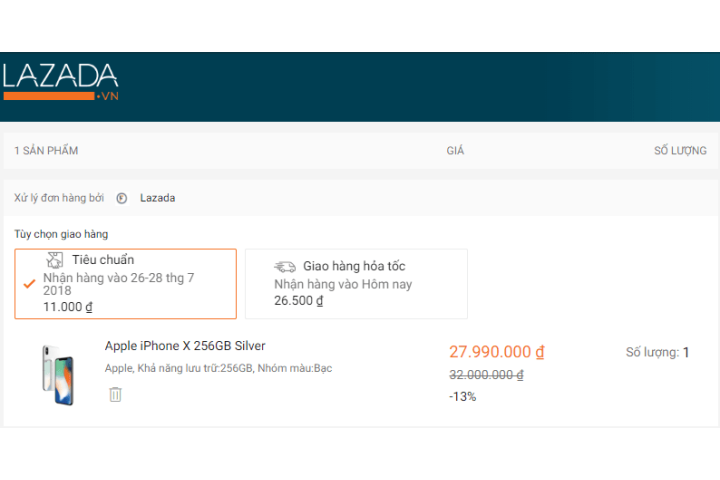Click the SỐ LƯỢNG column header
720x480 pixels.
[680, 151]
